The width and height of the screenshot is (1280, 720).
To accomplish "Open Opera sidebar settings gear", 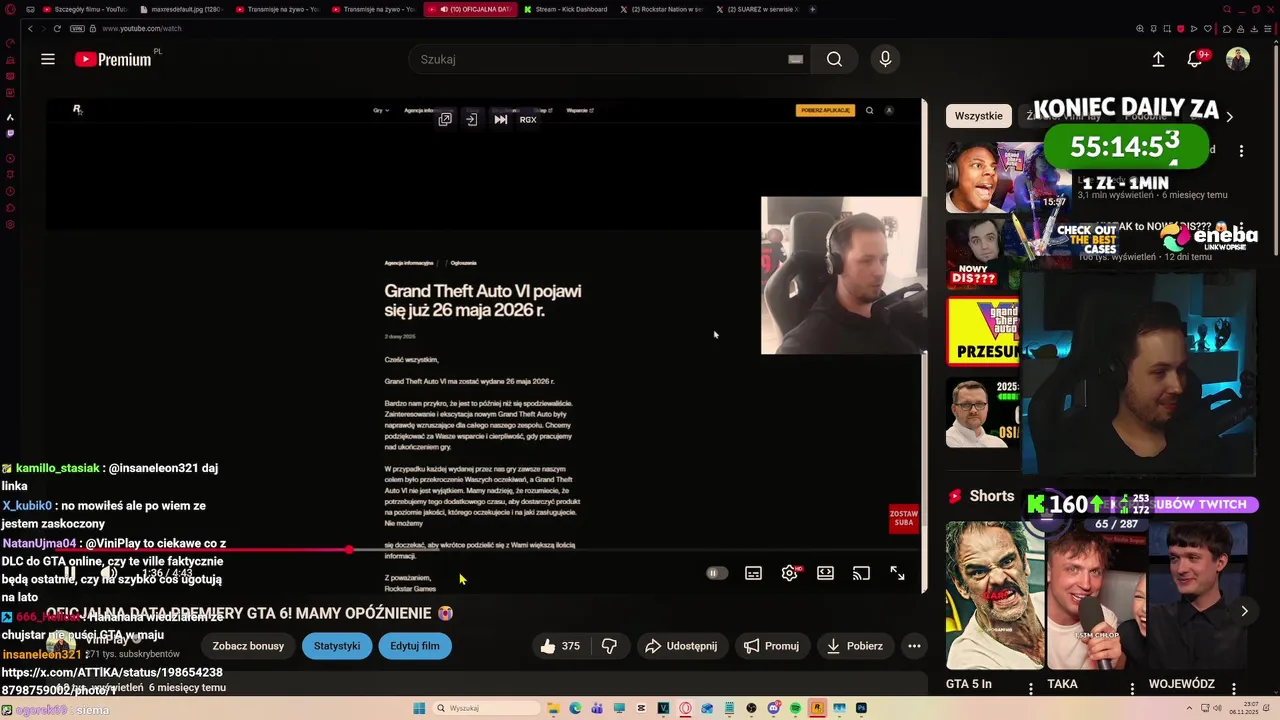I will click(x=10, y=224).
